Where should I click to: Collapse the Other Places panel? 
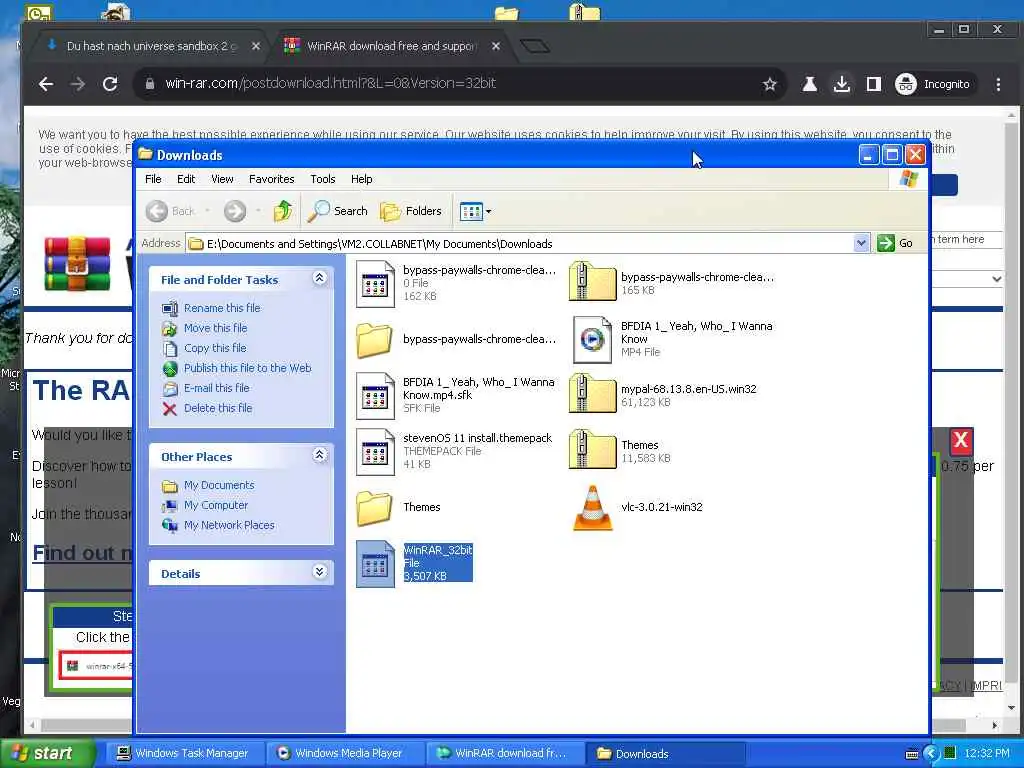pos(319,455)
